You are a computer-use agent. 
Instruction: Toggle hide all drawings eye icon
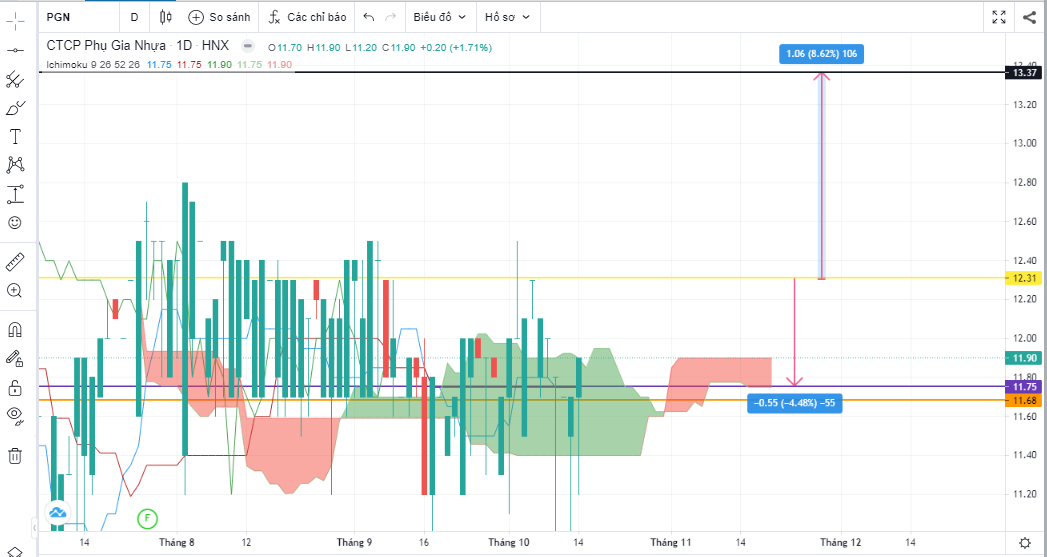15,415
